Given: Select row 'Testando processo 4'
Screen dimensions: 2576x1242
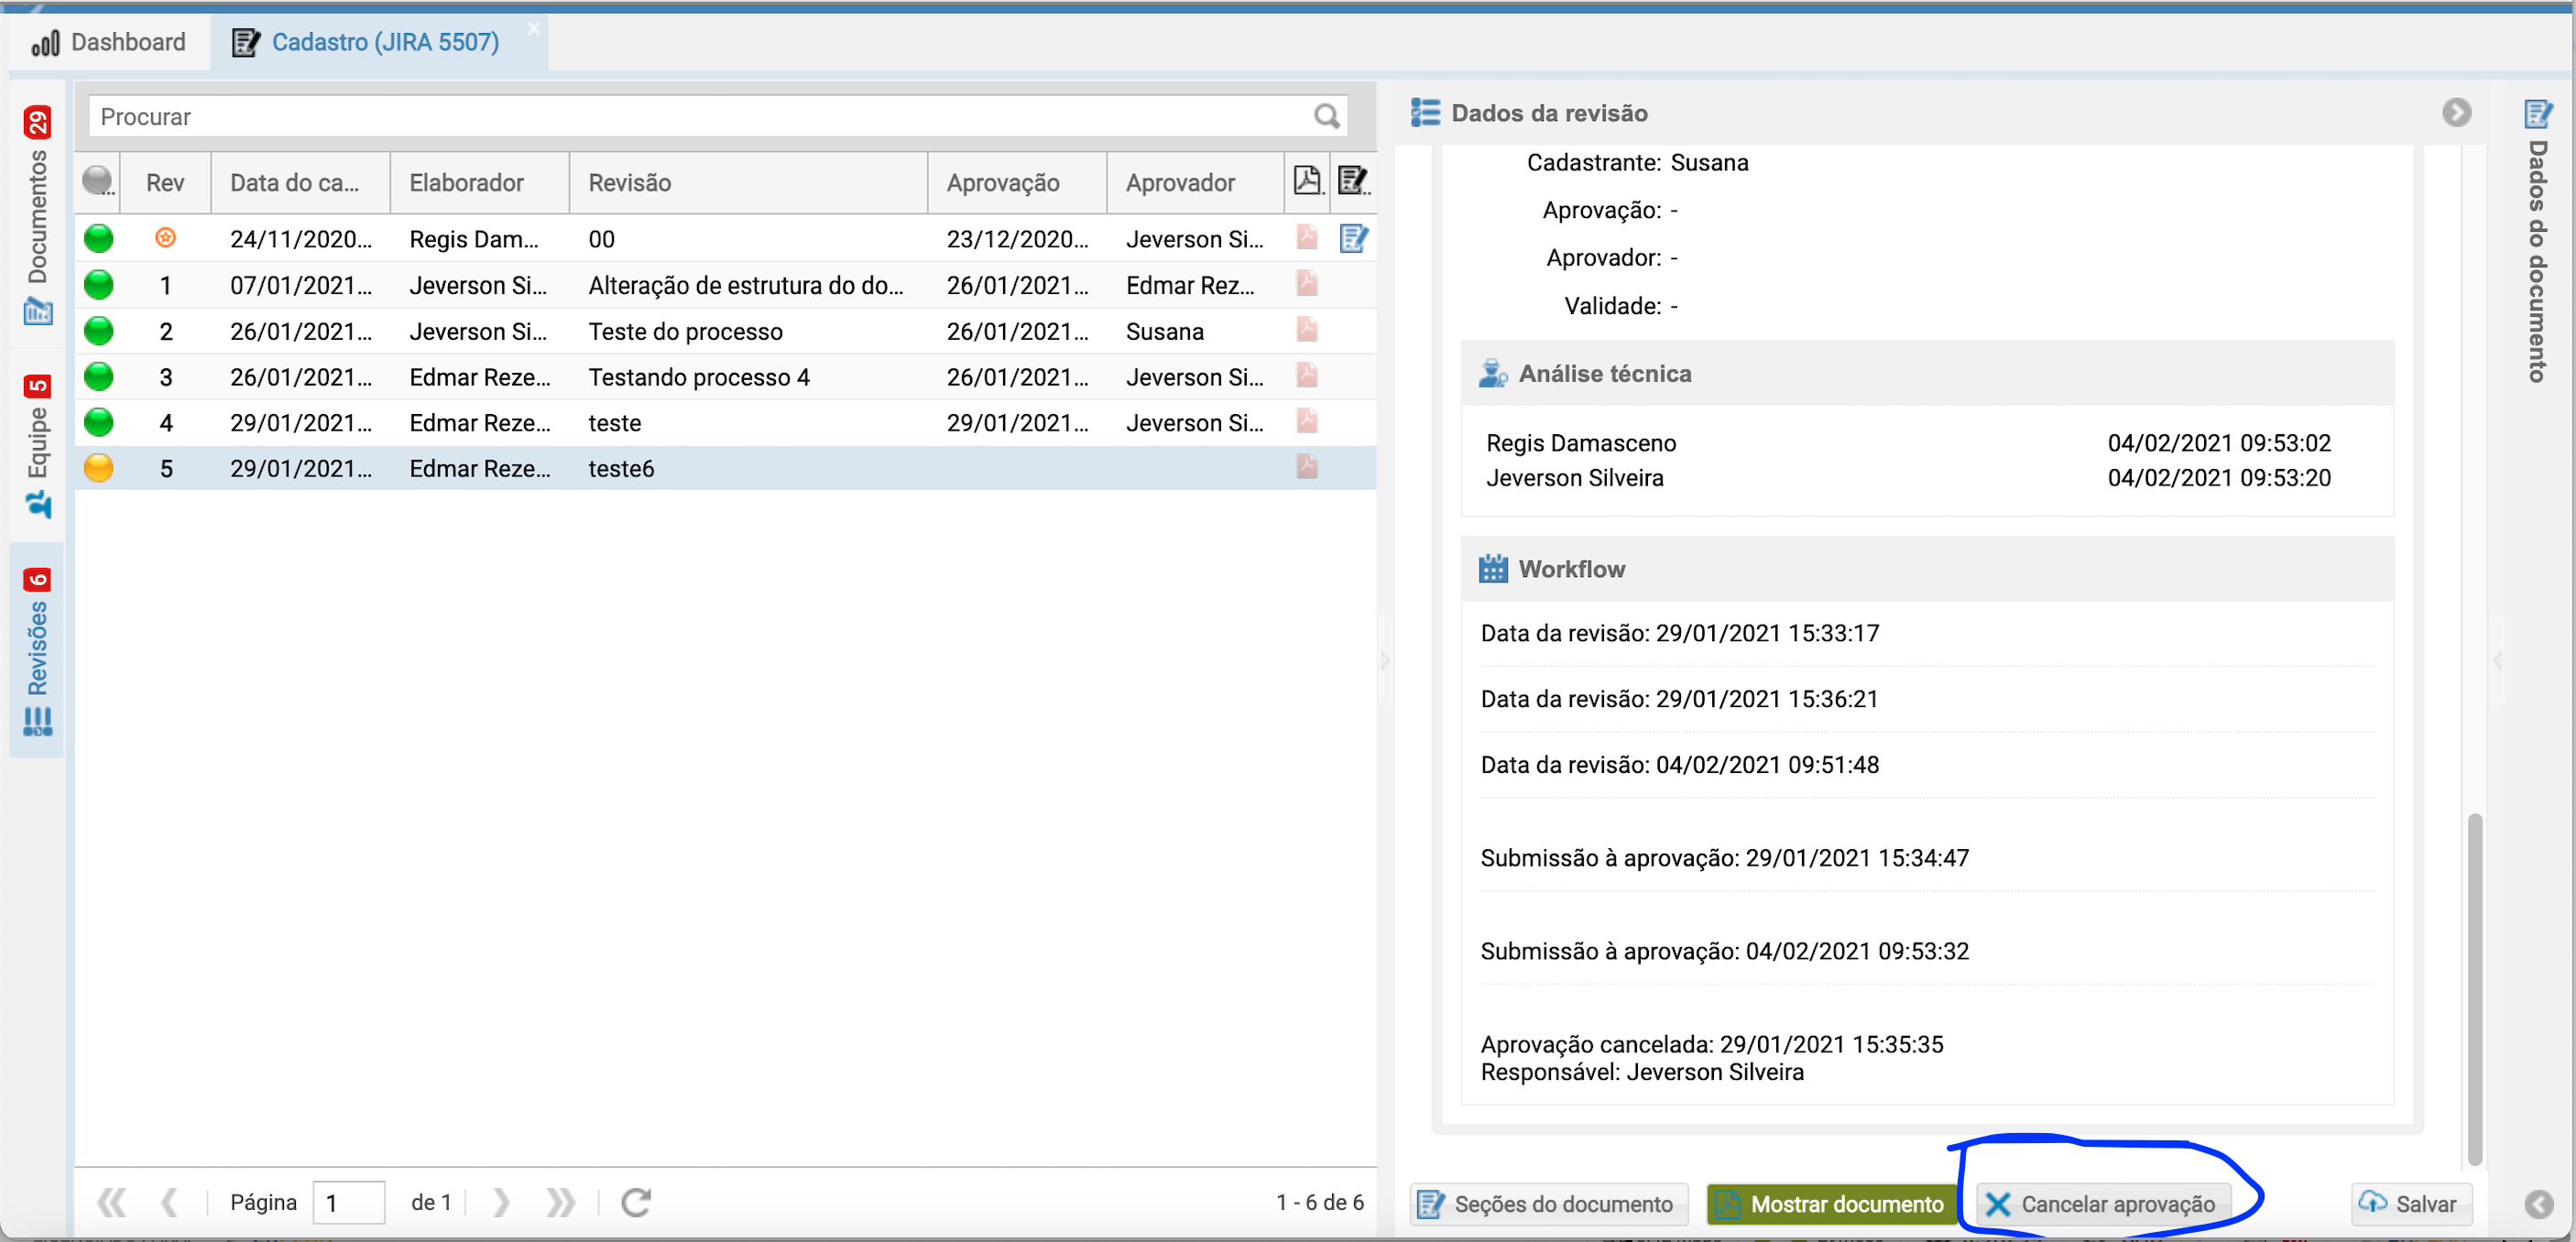Looking at the screenshot, I should point(726,377).
